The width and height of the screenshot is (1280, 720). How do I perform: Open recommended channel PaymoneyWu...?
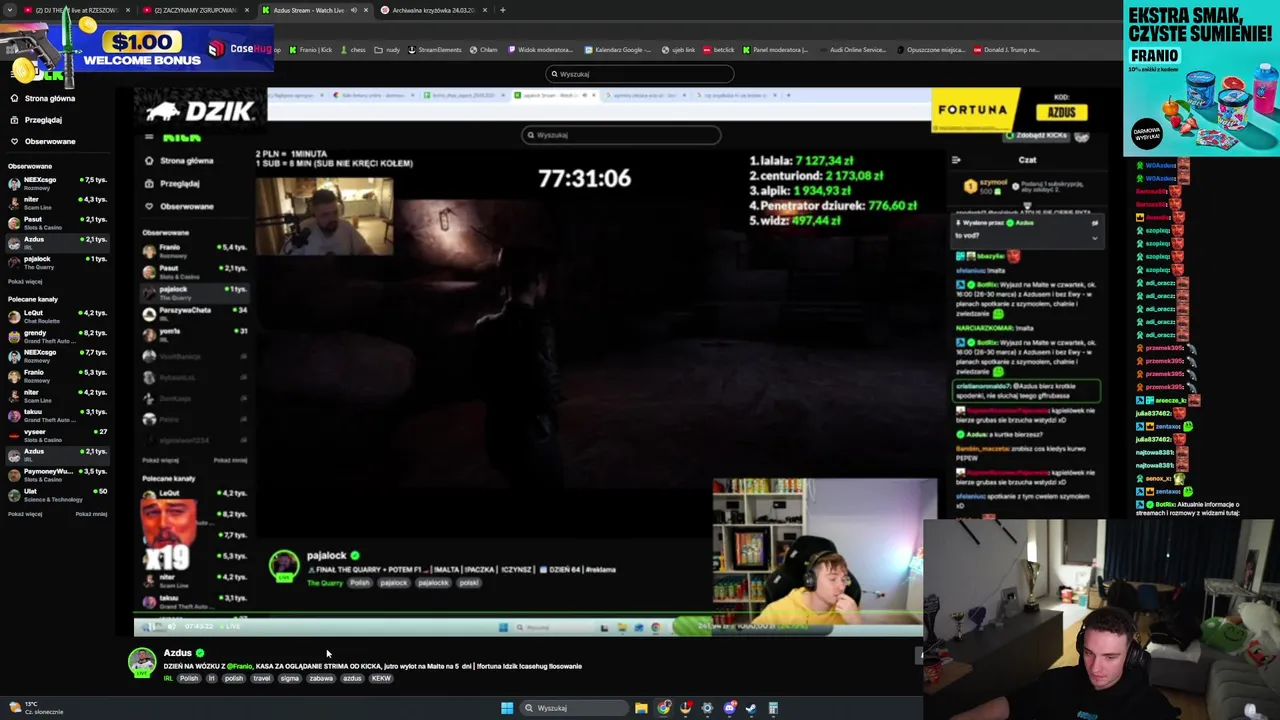coord(57,474)
